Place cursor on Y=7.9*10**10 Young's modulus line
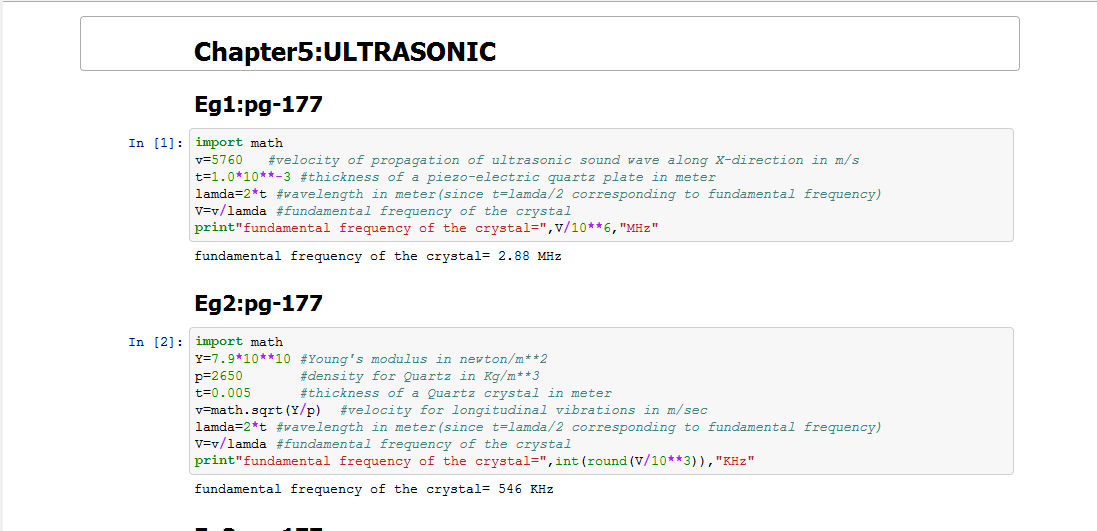The height and width of the screenshot is (531, 1097). 371,359
